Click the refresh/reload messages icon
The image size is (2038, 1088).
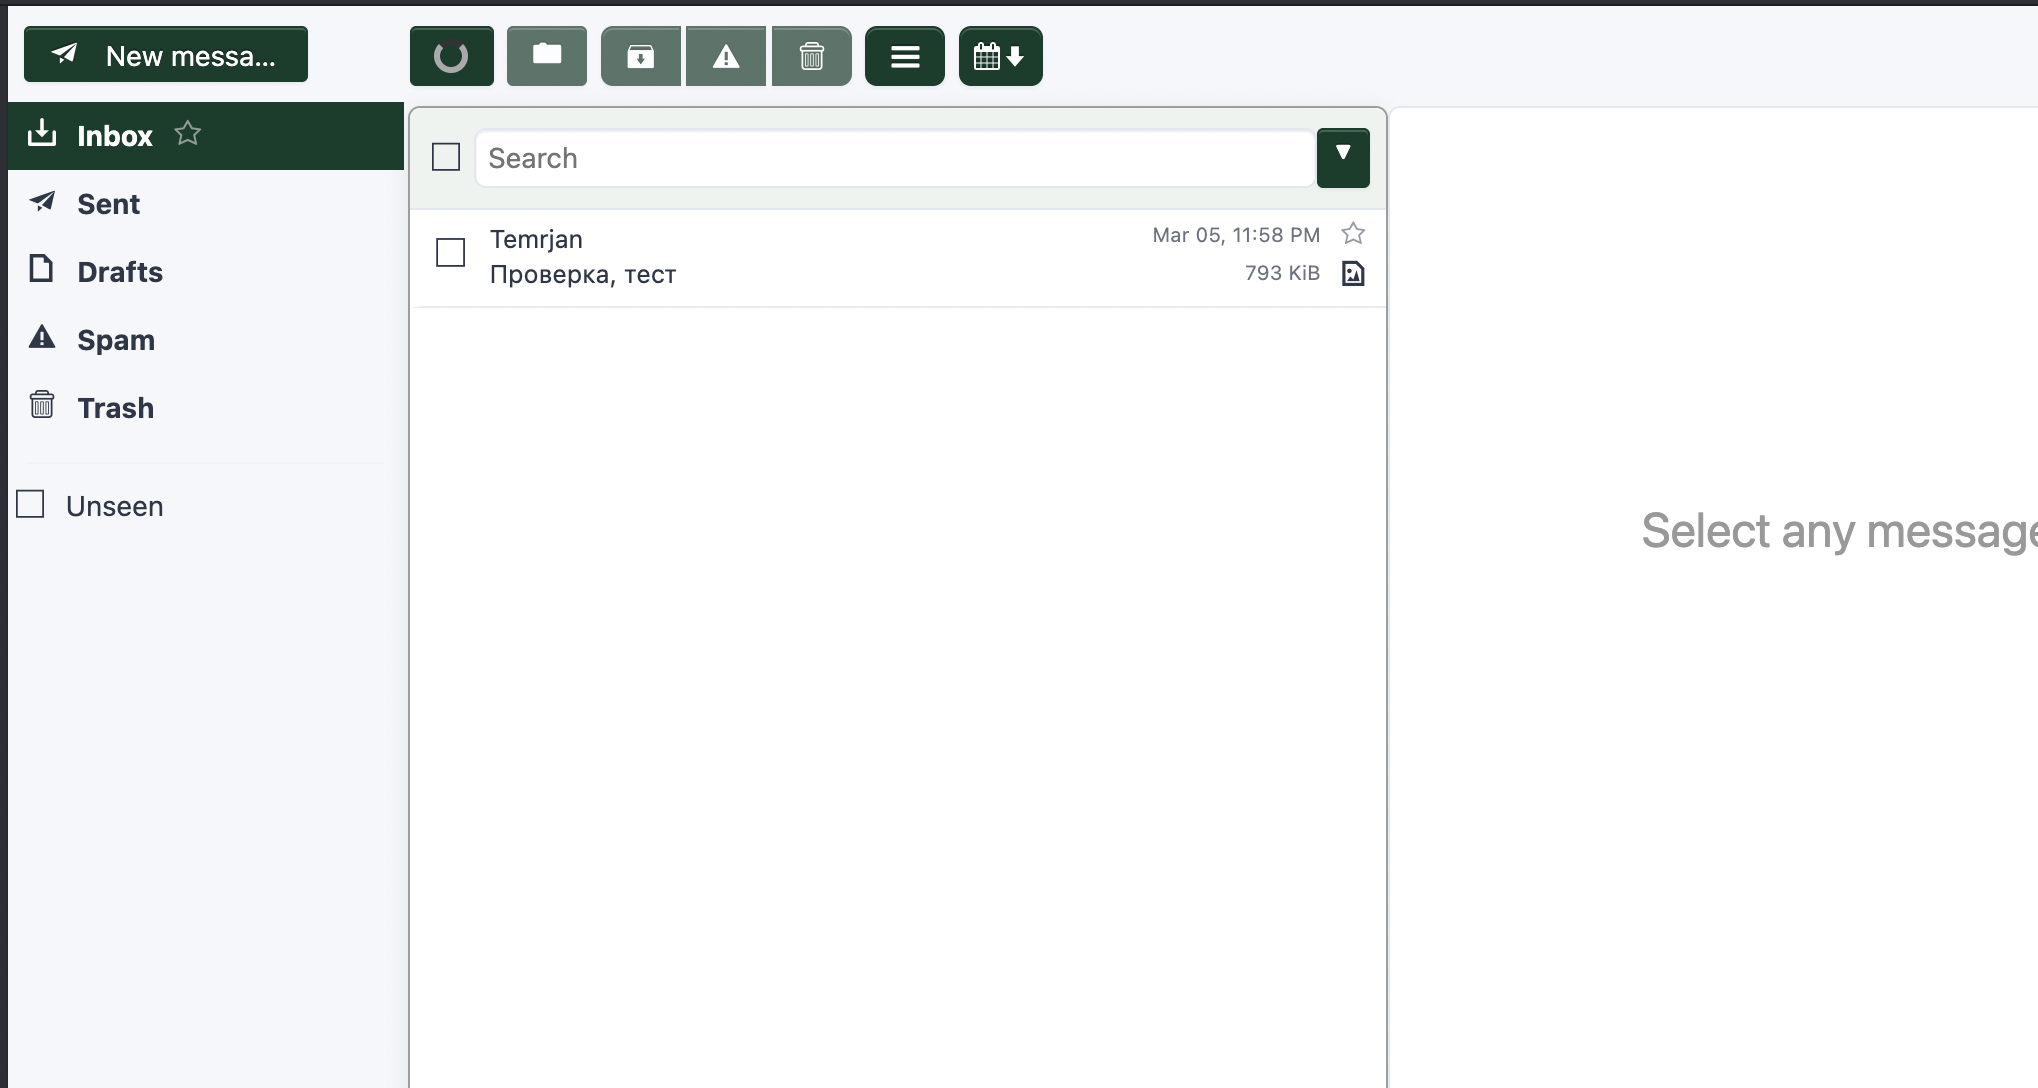(x=451, y=55)
